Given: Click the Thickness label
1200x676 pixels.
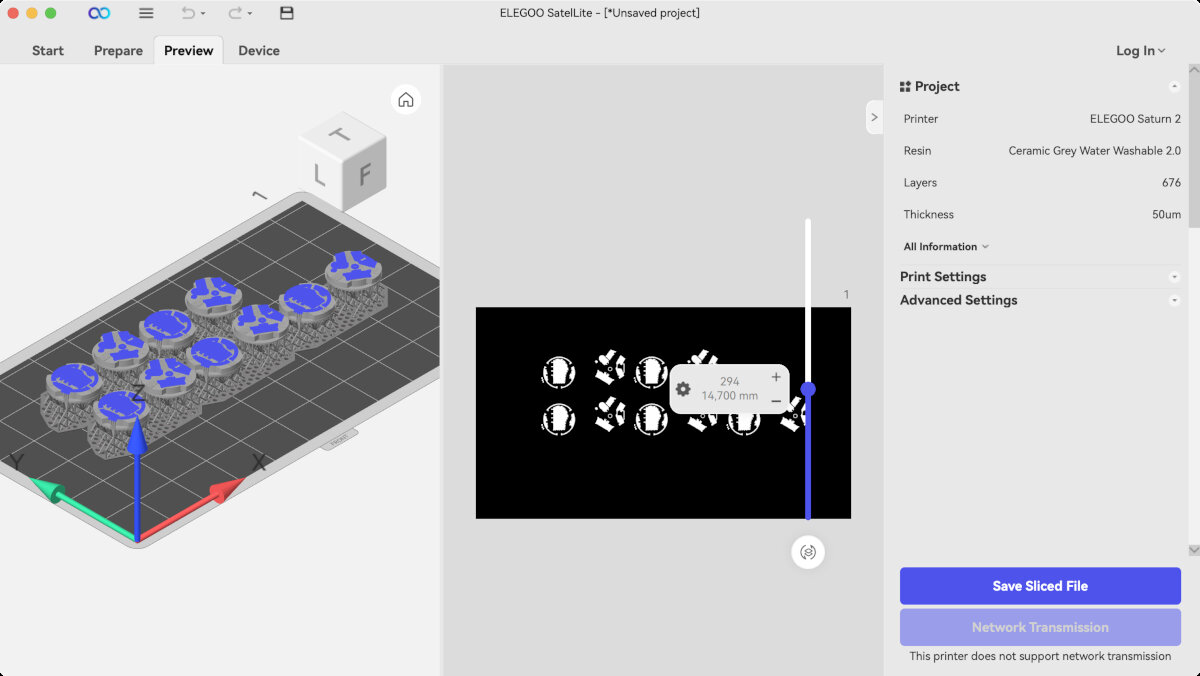Looking at the screenshot, I should coord(929,215).
